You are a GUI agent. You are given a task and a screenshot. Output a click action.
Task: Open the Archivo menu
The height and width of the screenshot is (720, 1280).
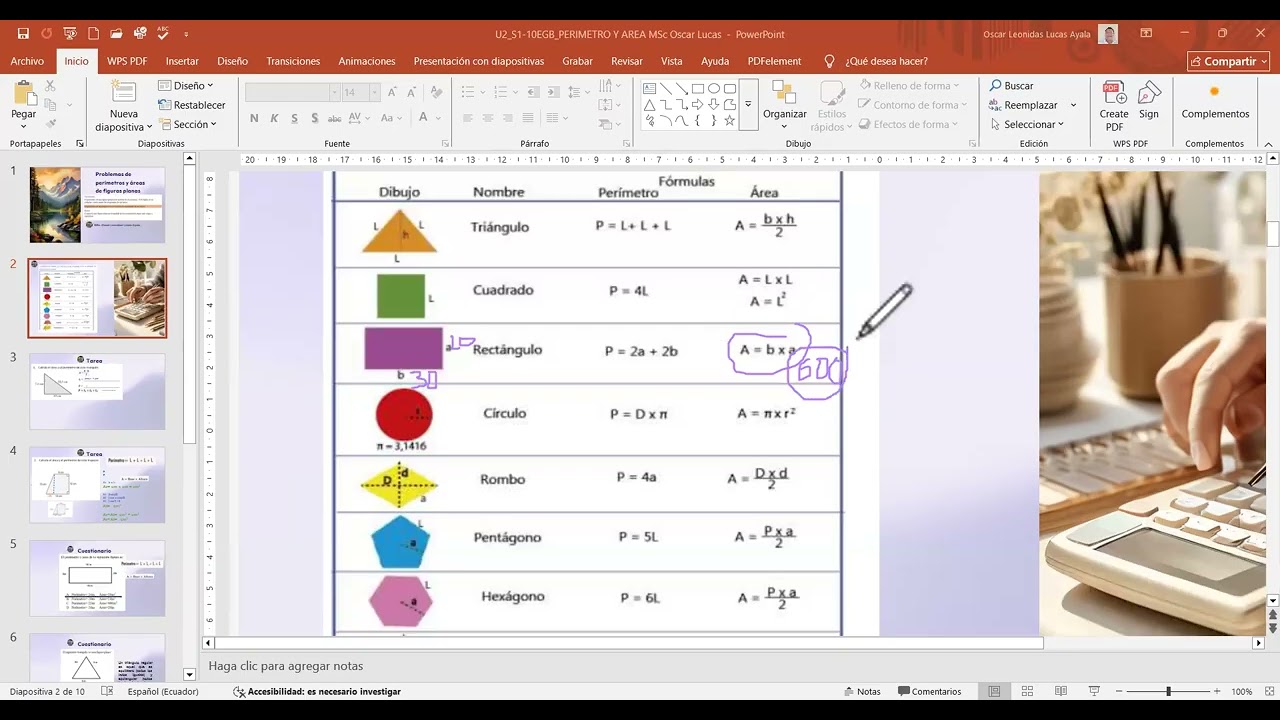pos(27,61)
